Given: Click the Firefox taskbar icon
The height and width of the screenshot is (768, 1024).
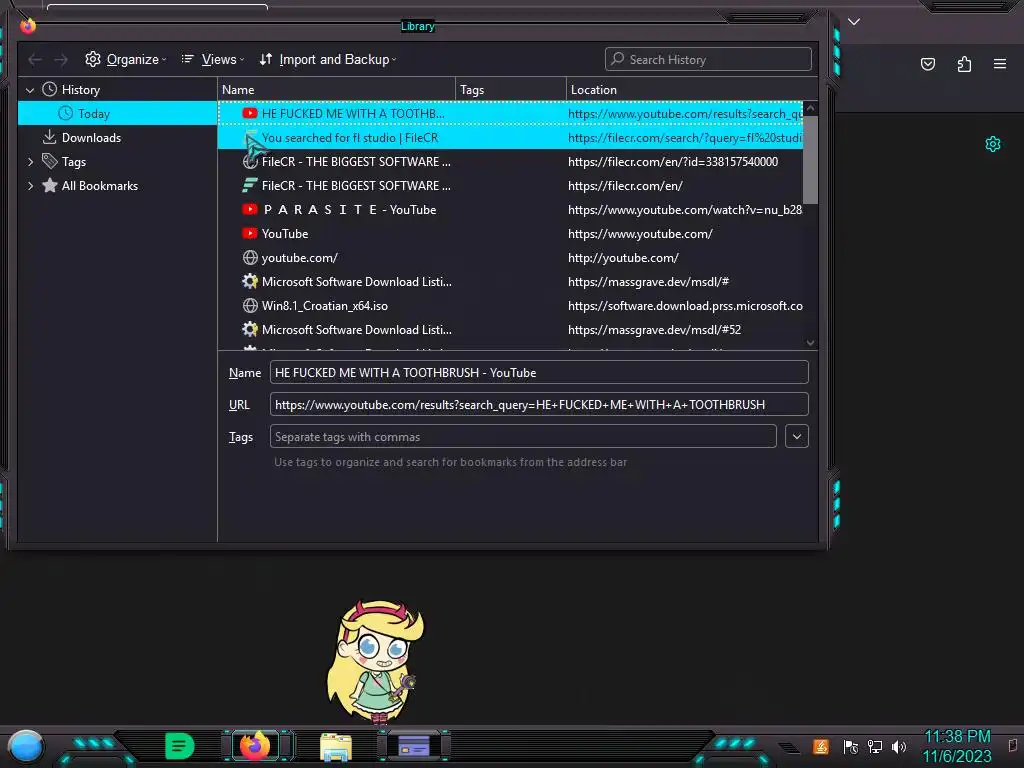Looking at the screenshot, I should click(x=255, y=746).
